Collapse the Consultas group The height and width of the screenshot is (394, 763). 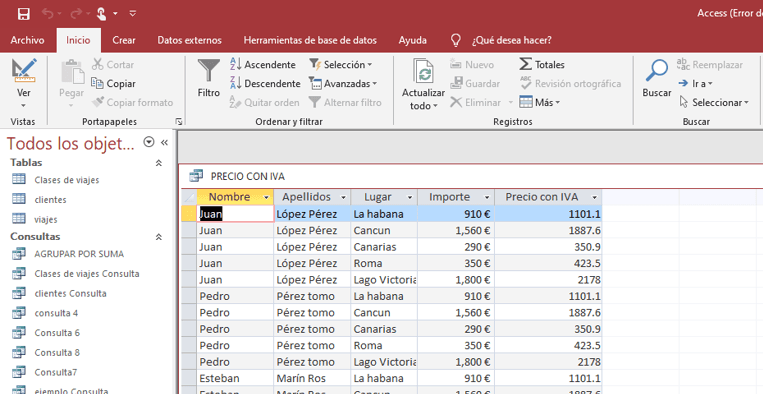click(159, 237)
